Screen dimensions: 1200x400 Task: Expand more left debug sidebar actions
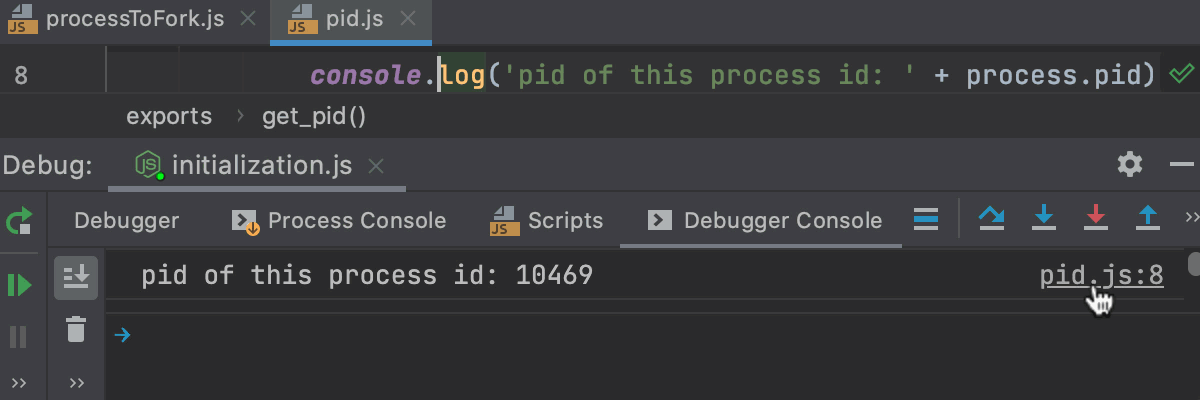(x=19, y=382)
